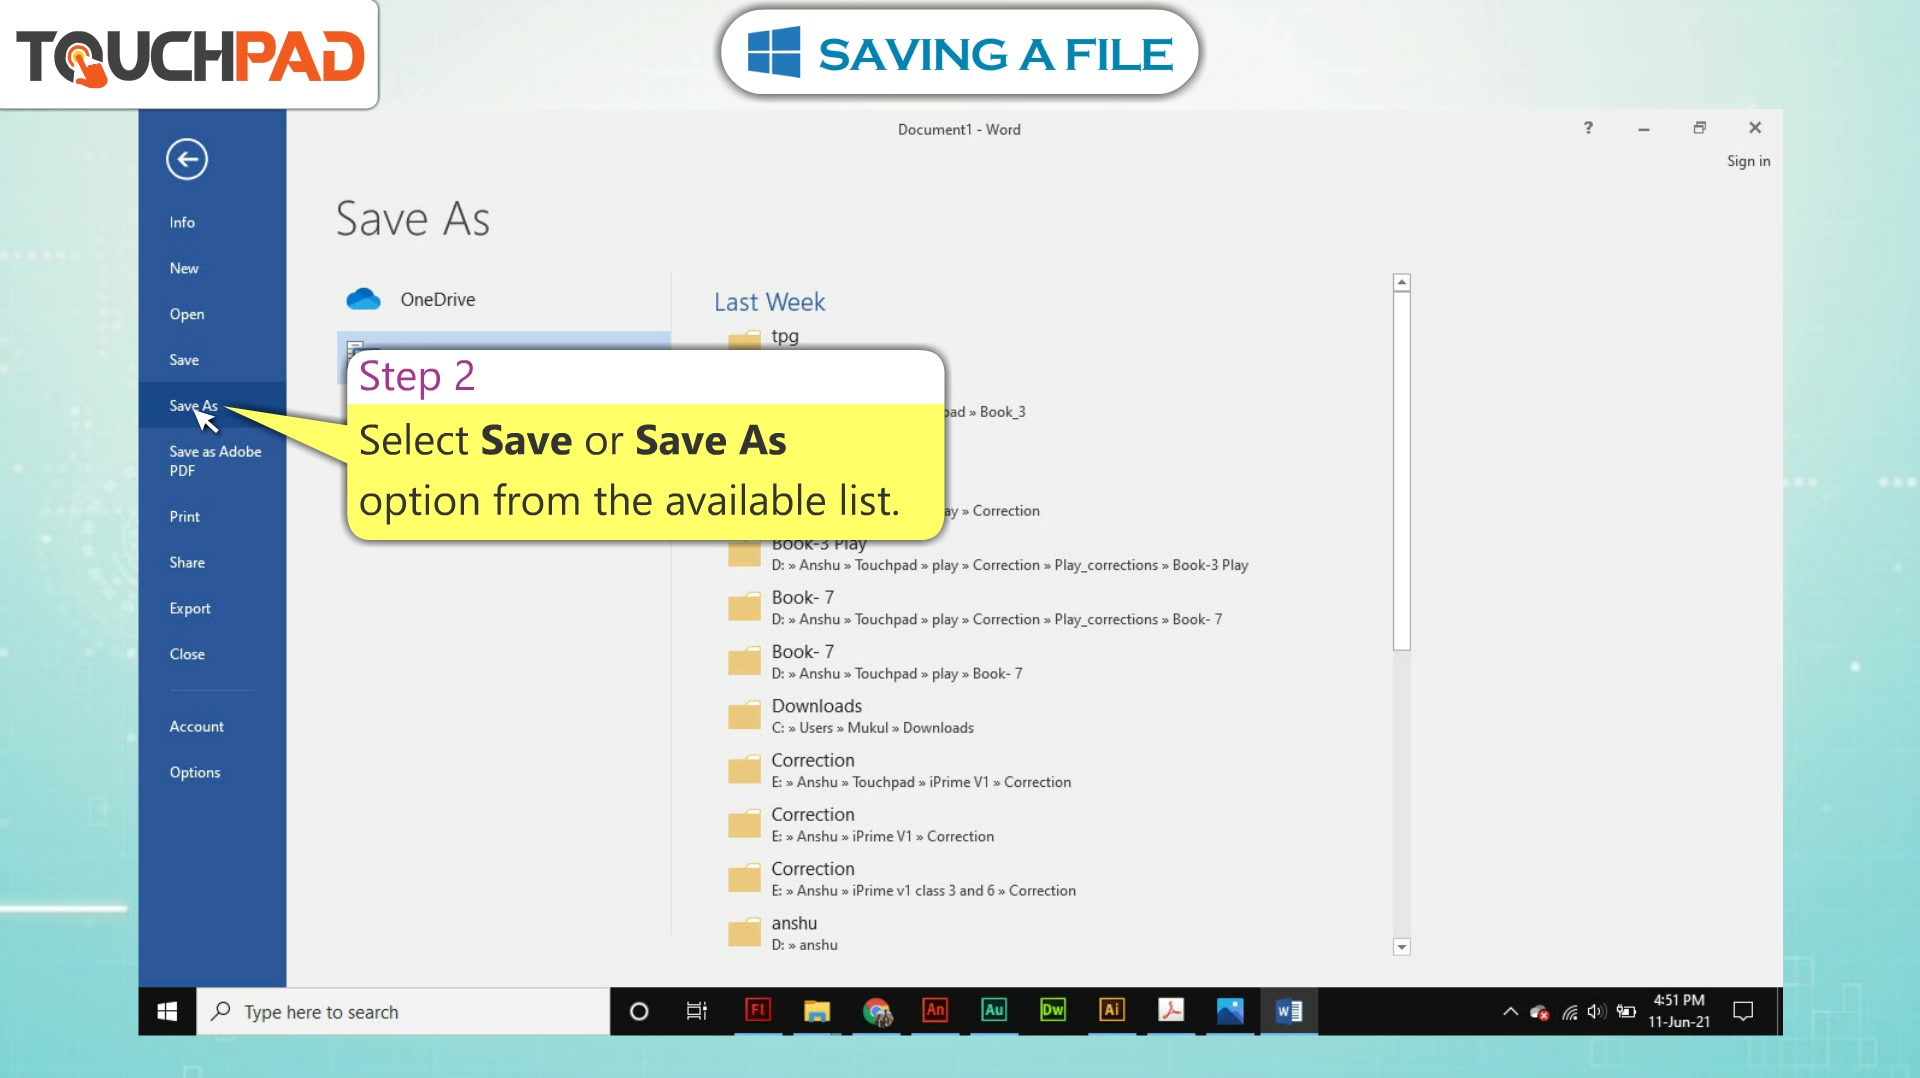Click Sign in link
Viewport: 1920px width, 1078px height.
tap(1748, 161)
